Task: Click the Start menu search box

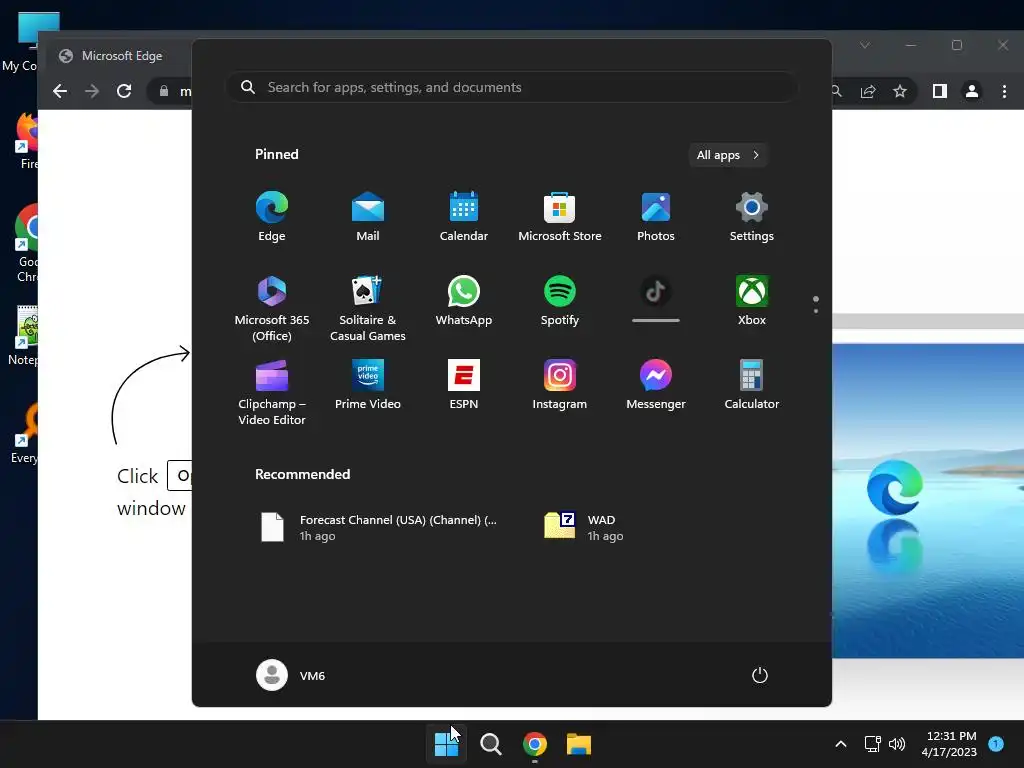Action: point(511,88)
